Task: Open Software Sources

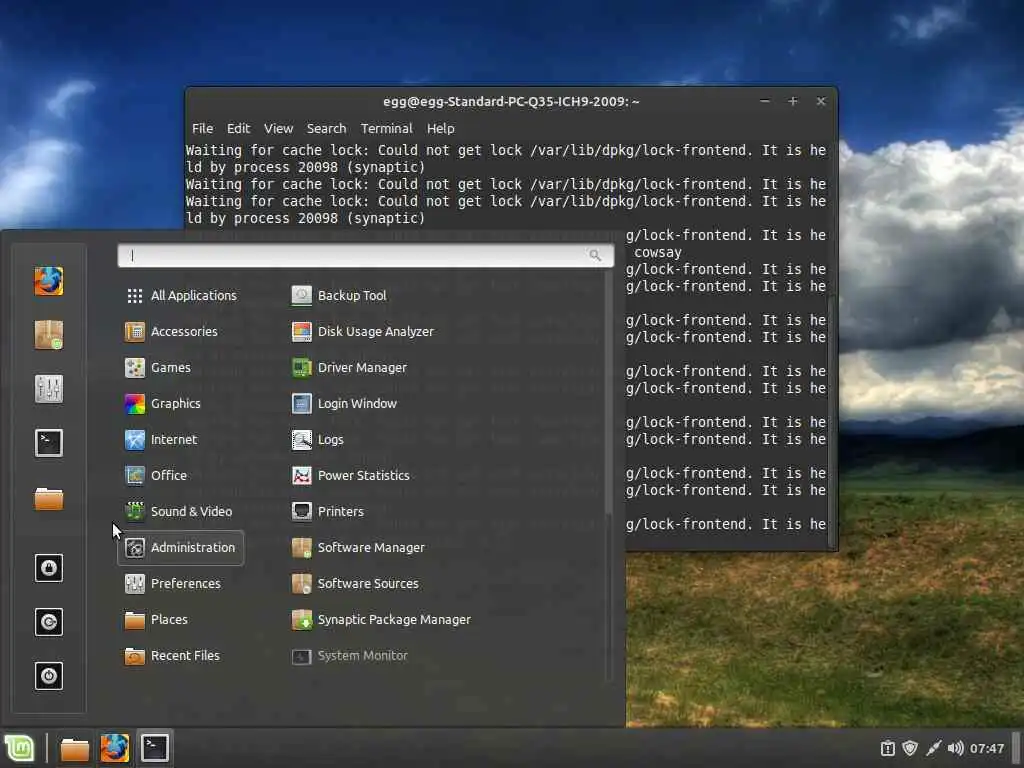Action: click(355, 584)
